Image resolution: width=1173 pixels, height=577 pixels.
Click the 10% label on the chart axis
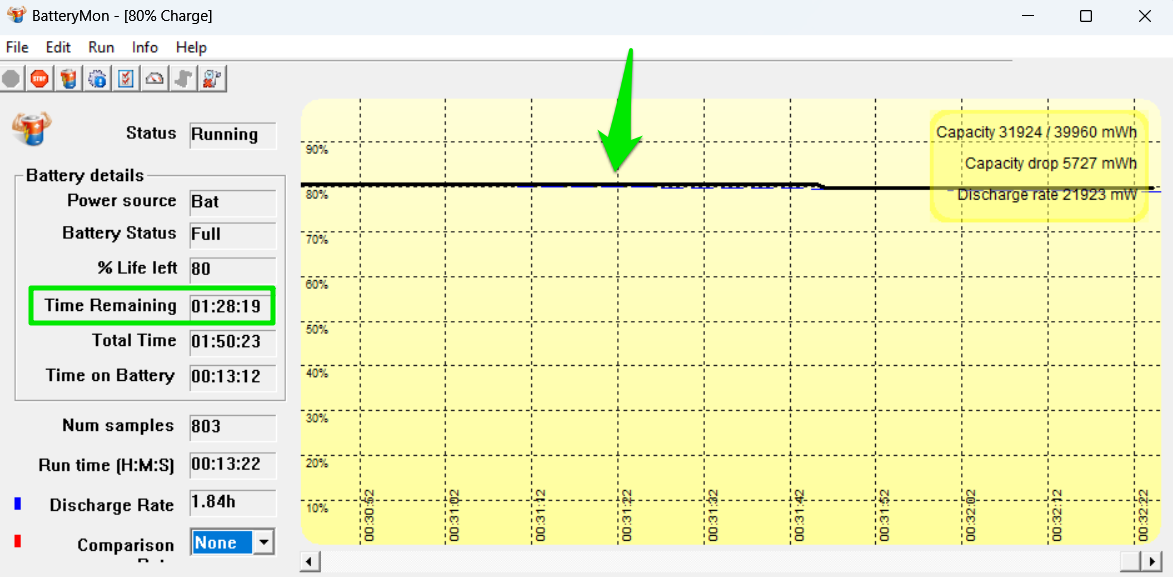[317, 508]
